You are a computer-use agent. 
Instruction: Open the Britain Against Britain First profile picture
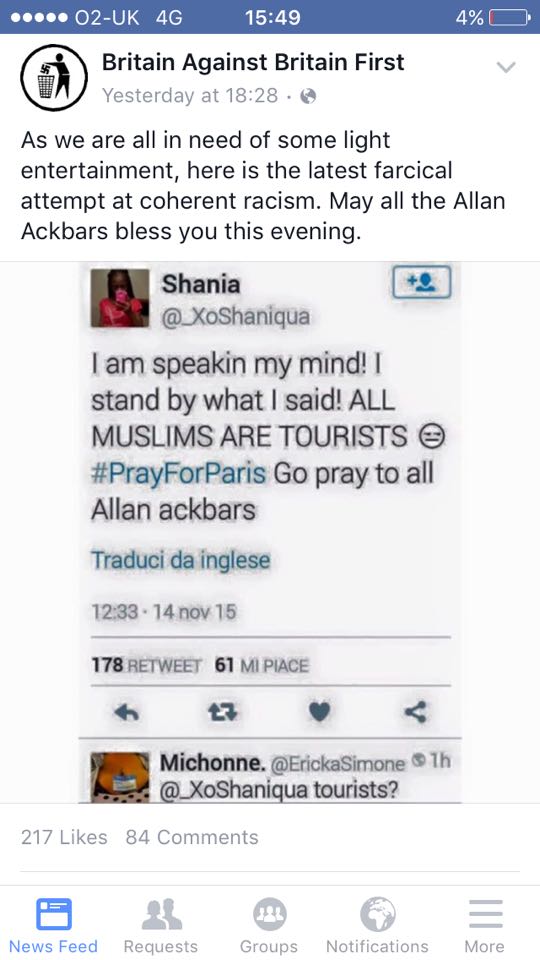54,77
